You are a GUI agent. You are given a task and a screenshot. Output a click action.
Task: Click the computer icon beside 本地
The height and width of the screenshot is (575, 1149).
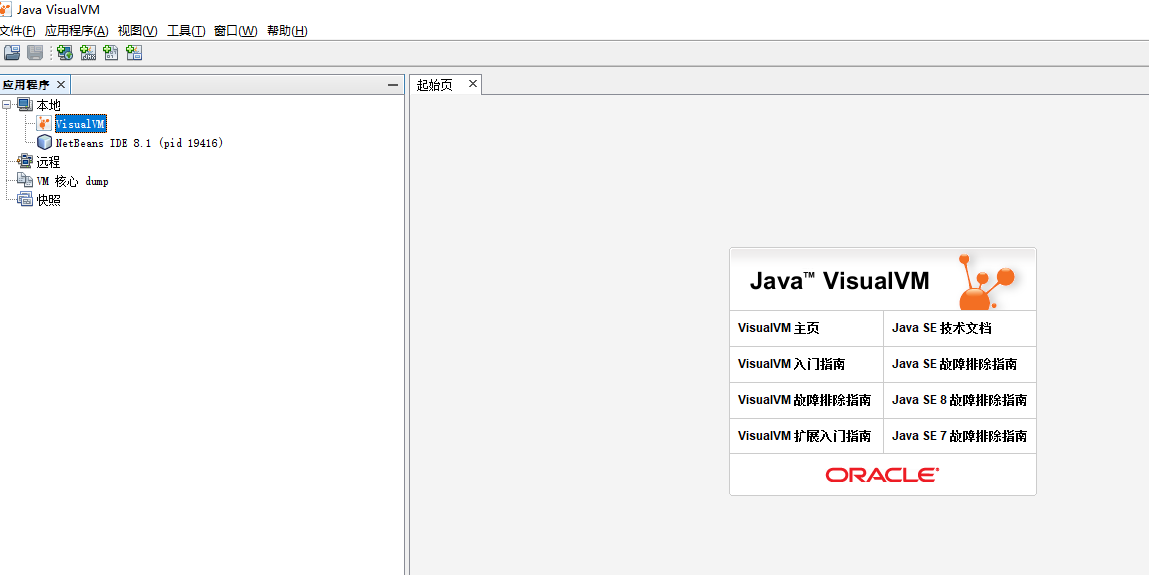[25, 105]
